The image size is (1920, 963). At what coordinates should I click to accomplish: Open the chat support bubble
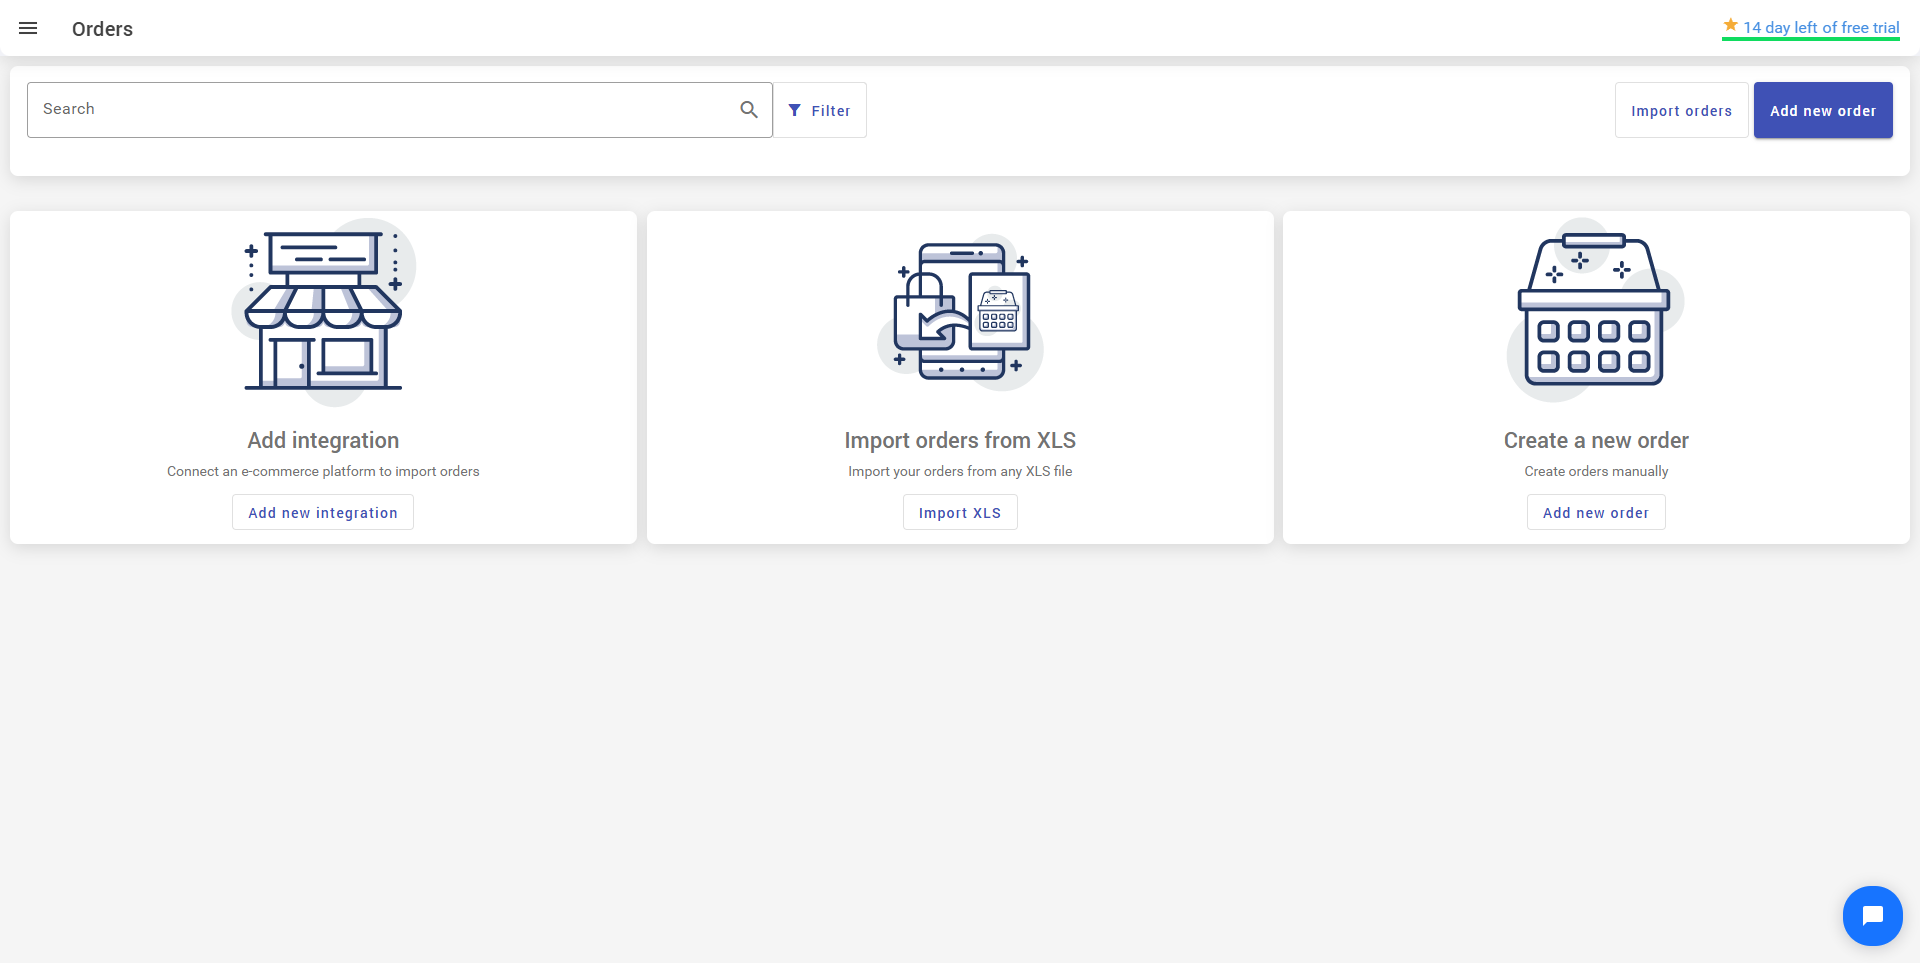tap(1872, 915)
